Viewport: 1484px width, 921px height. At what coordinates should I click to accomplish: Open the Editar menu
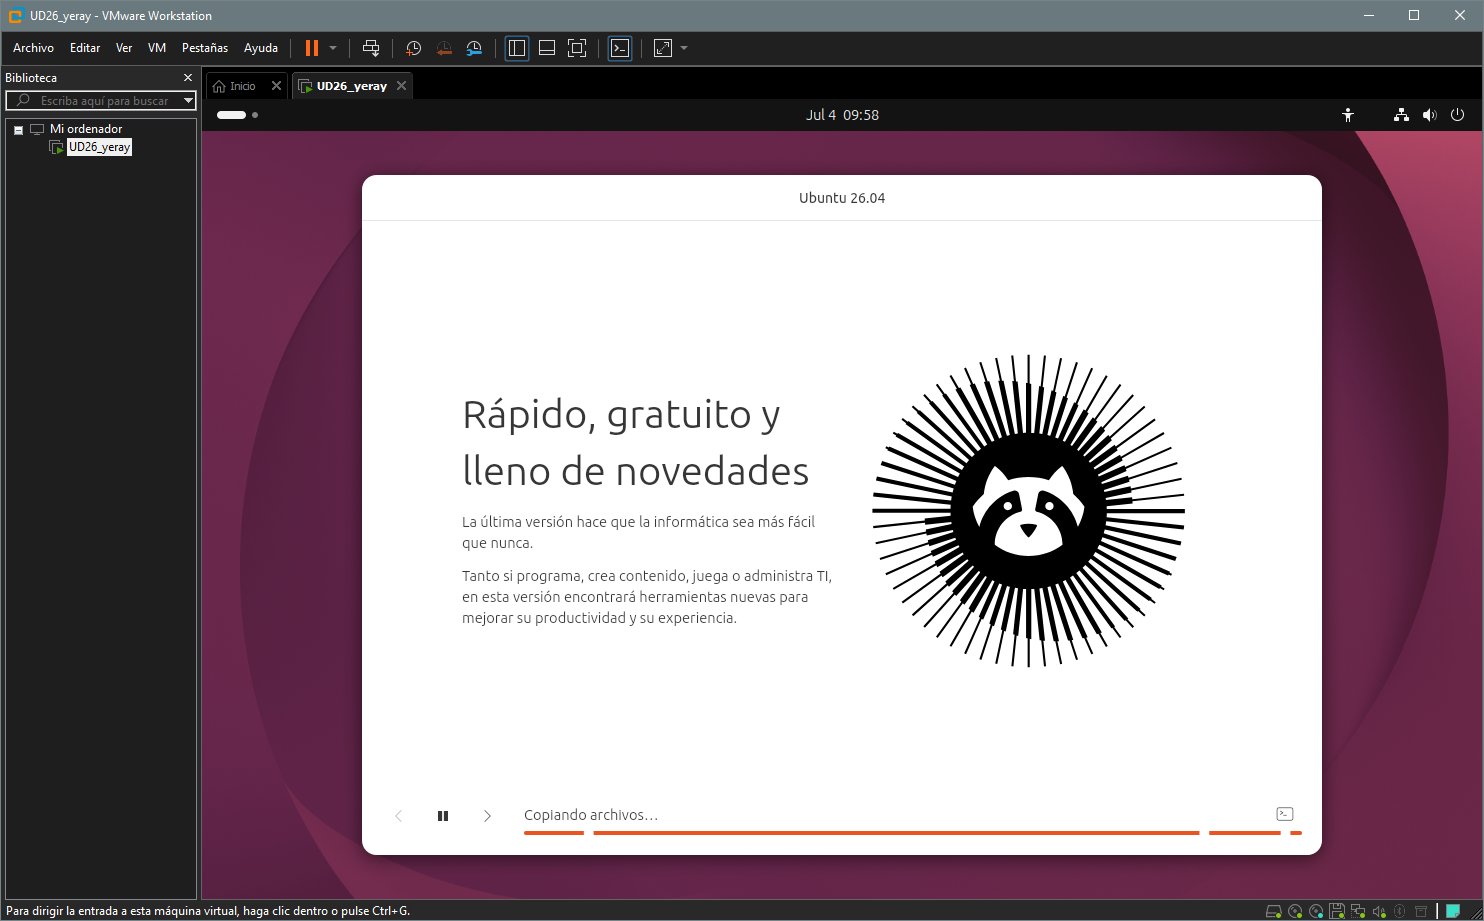[85, 48]
